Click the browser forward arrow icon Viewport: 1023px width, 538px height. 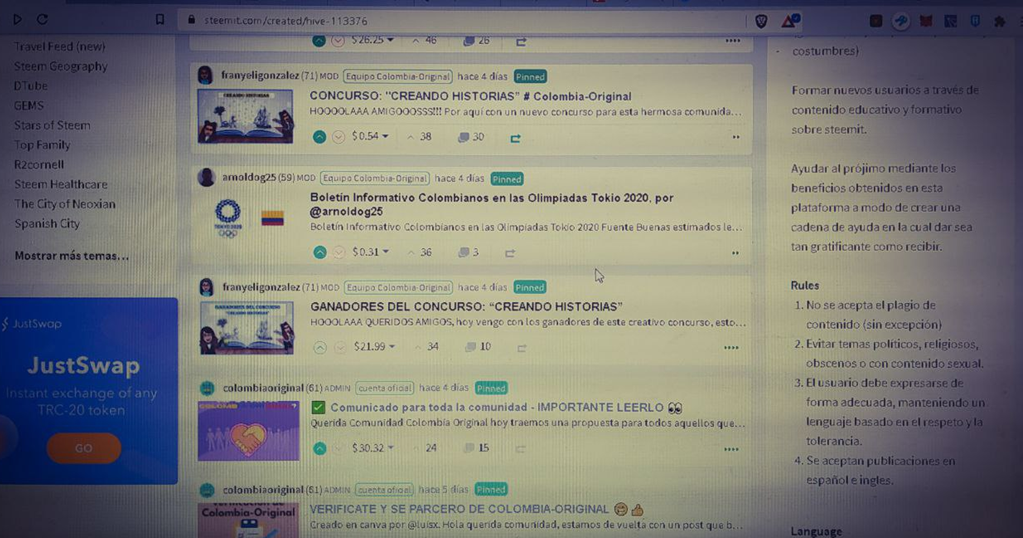coord(17,20)
